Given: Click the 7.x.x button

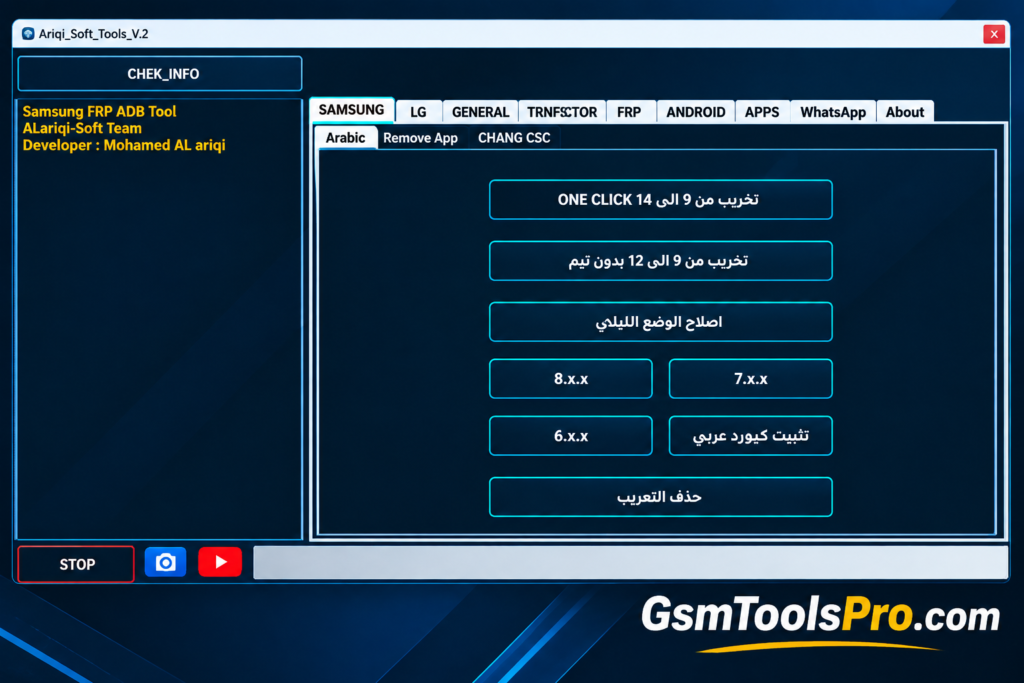Looking at the screenshot, I should (x=750, y=379).
